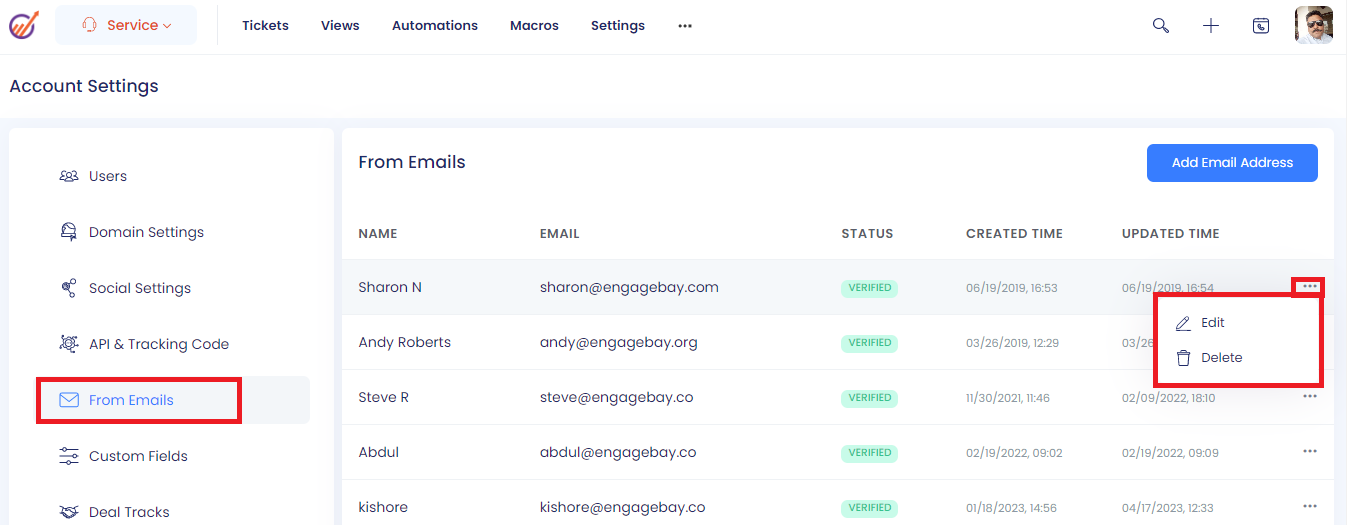Viewport: 1350px width, 525px height.
Task: Click the EMAIL column header
Action: 560,234
